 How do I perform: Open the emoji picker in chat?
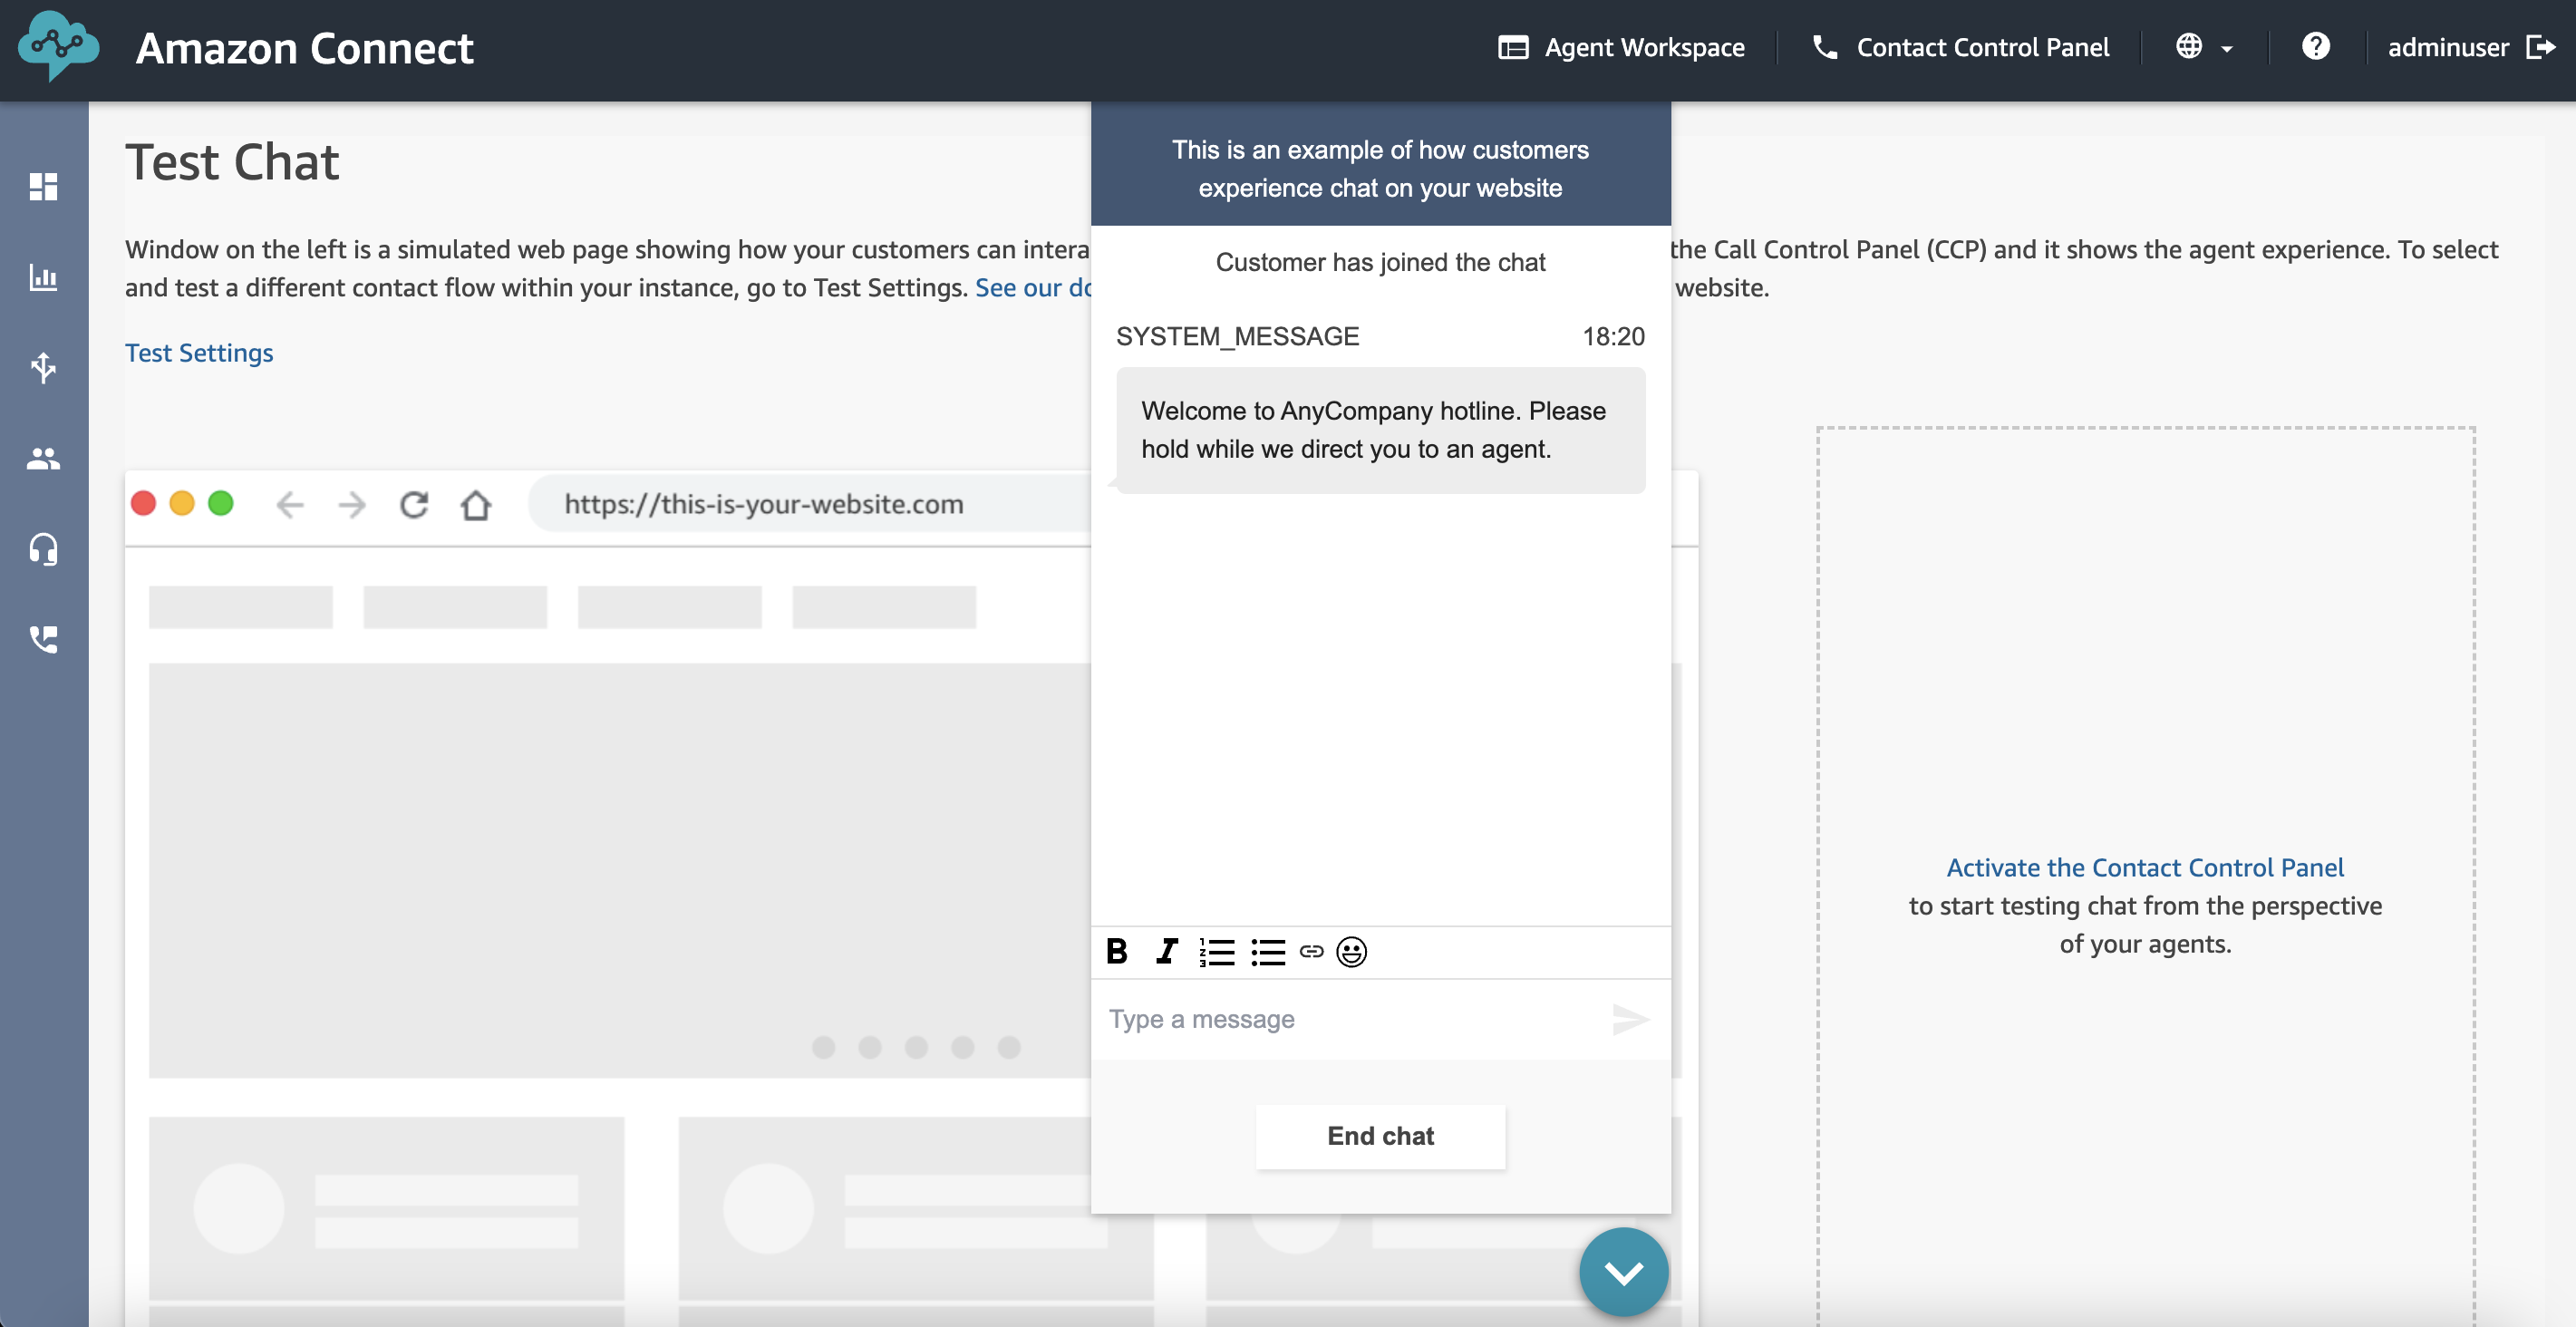pyautogui.click(x=1351, y=951)
